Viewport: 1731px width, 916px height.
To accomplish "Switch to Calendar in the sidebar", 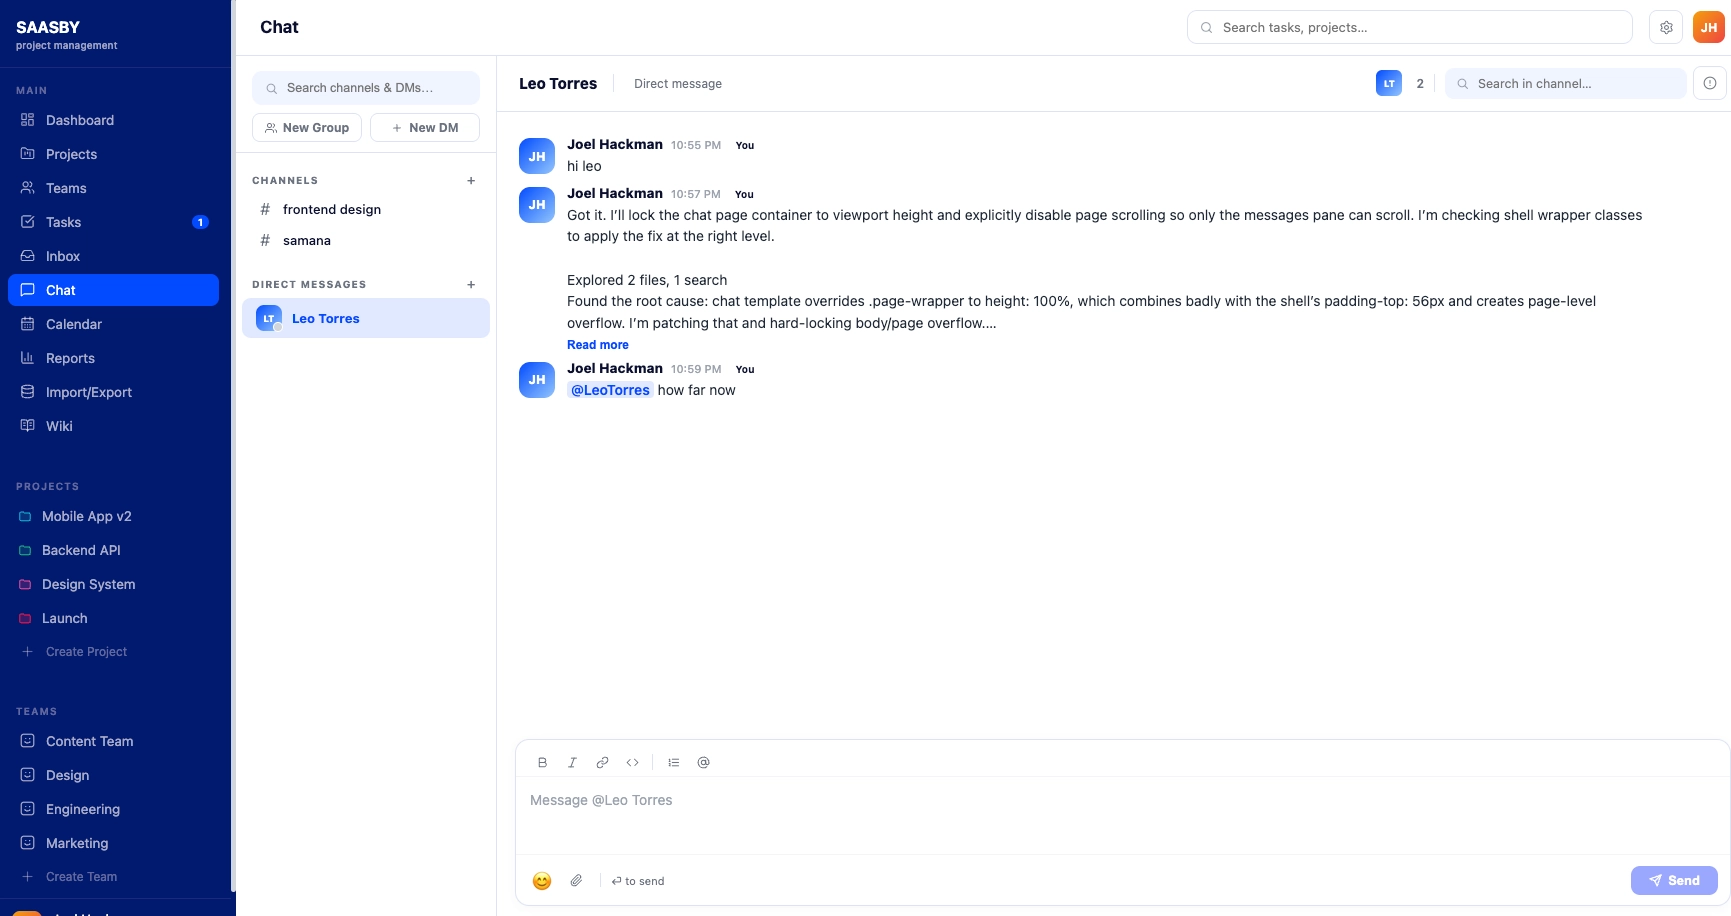I will (73, 324).
